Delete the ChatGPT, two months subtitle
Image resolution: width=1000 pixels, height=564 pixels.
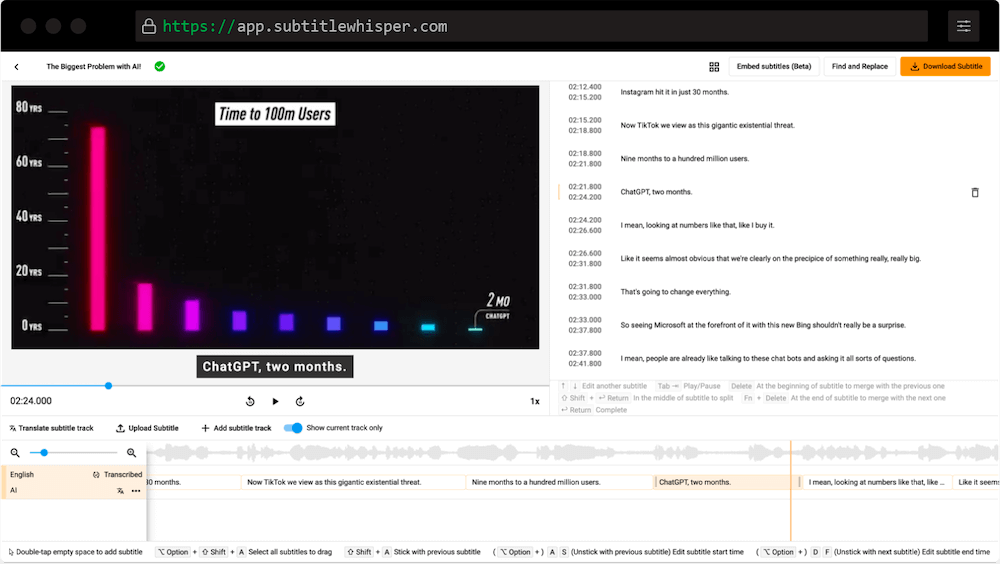pos(974,192)
